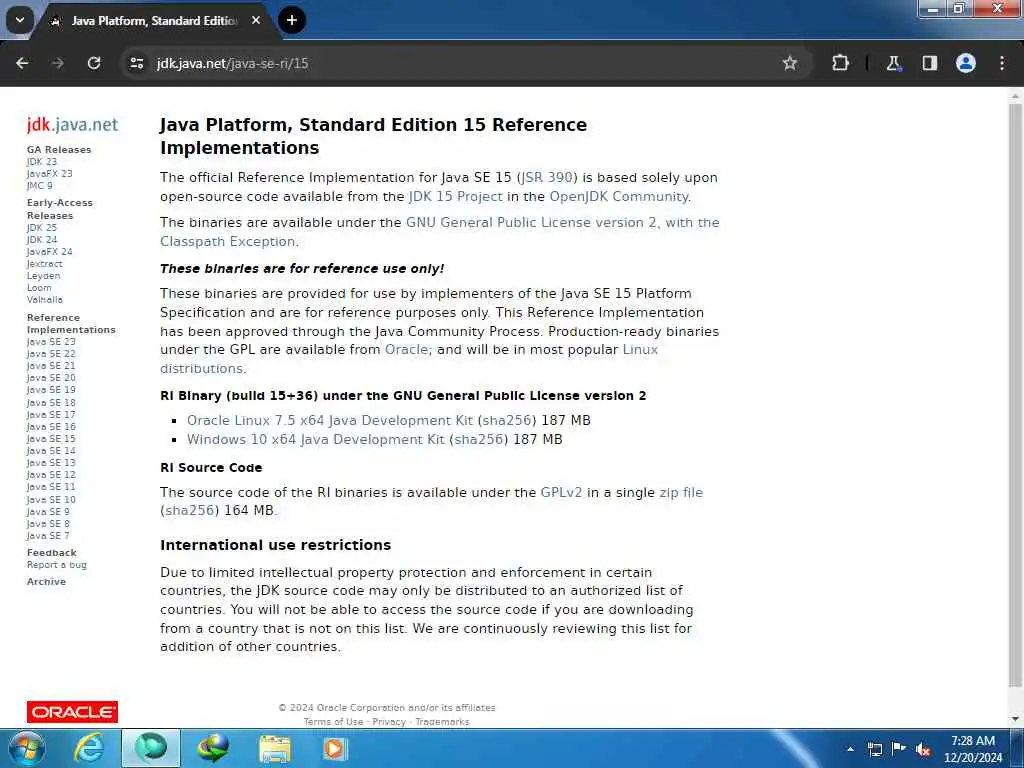The height and width of the screenshot is (768, 1024).
Task: Download Windows 10 x64 Java Development Kit
Action: (x=315, y=440)
